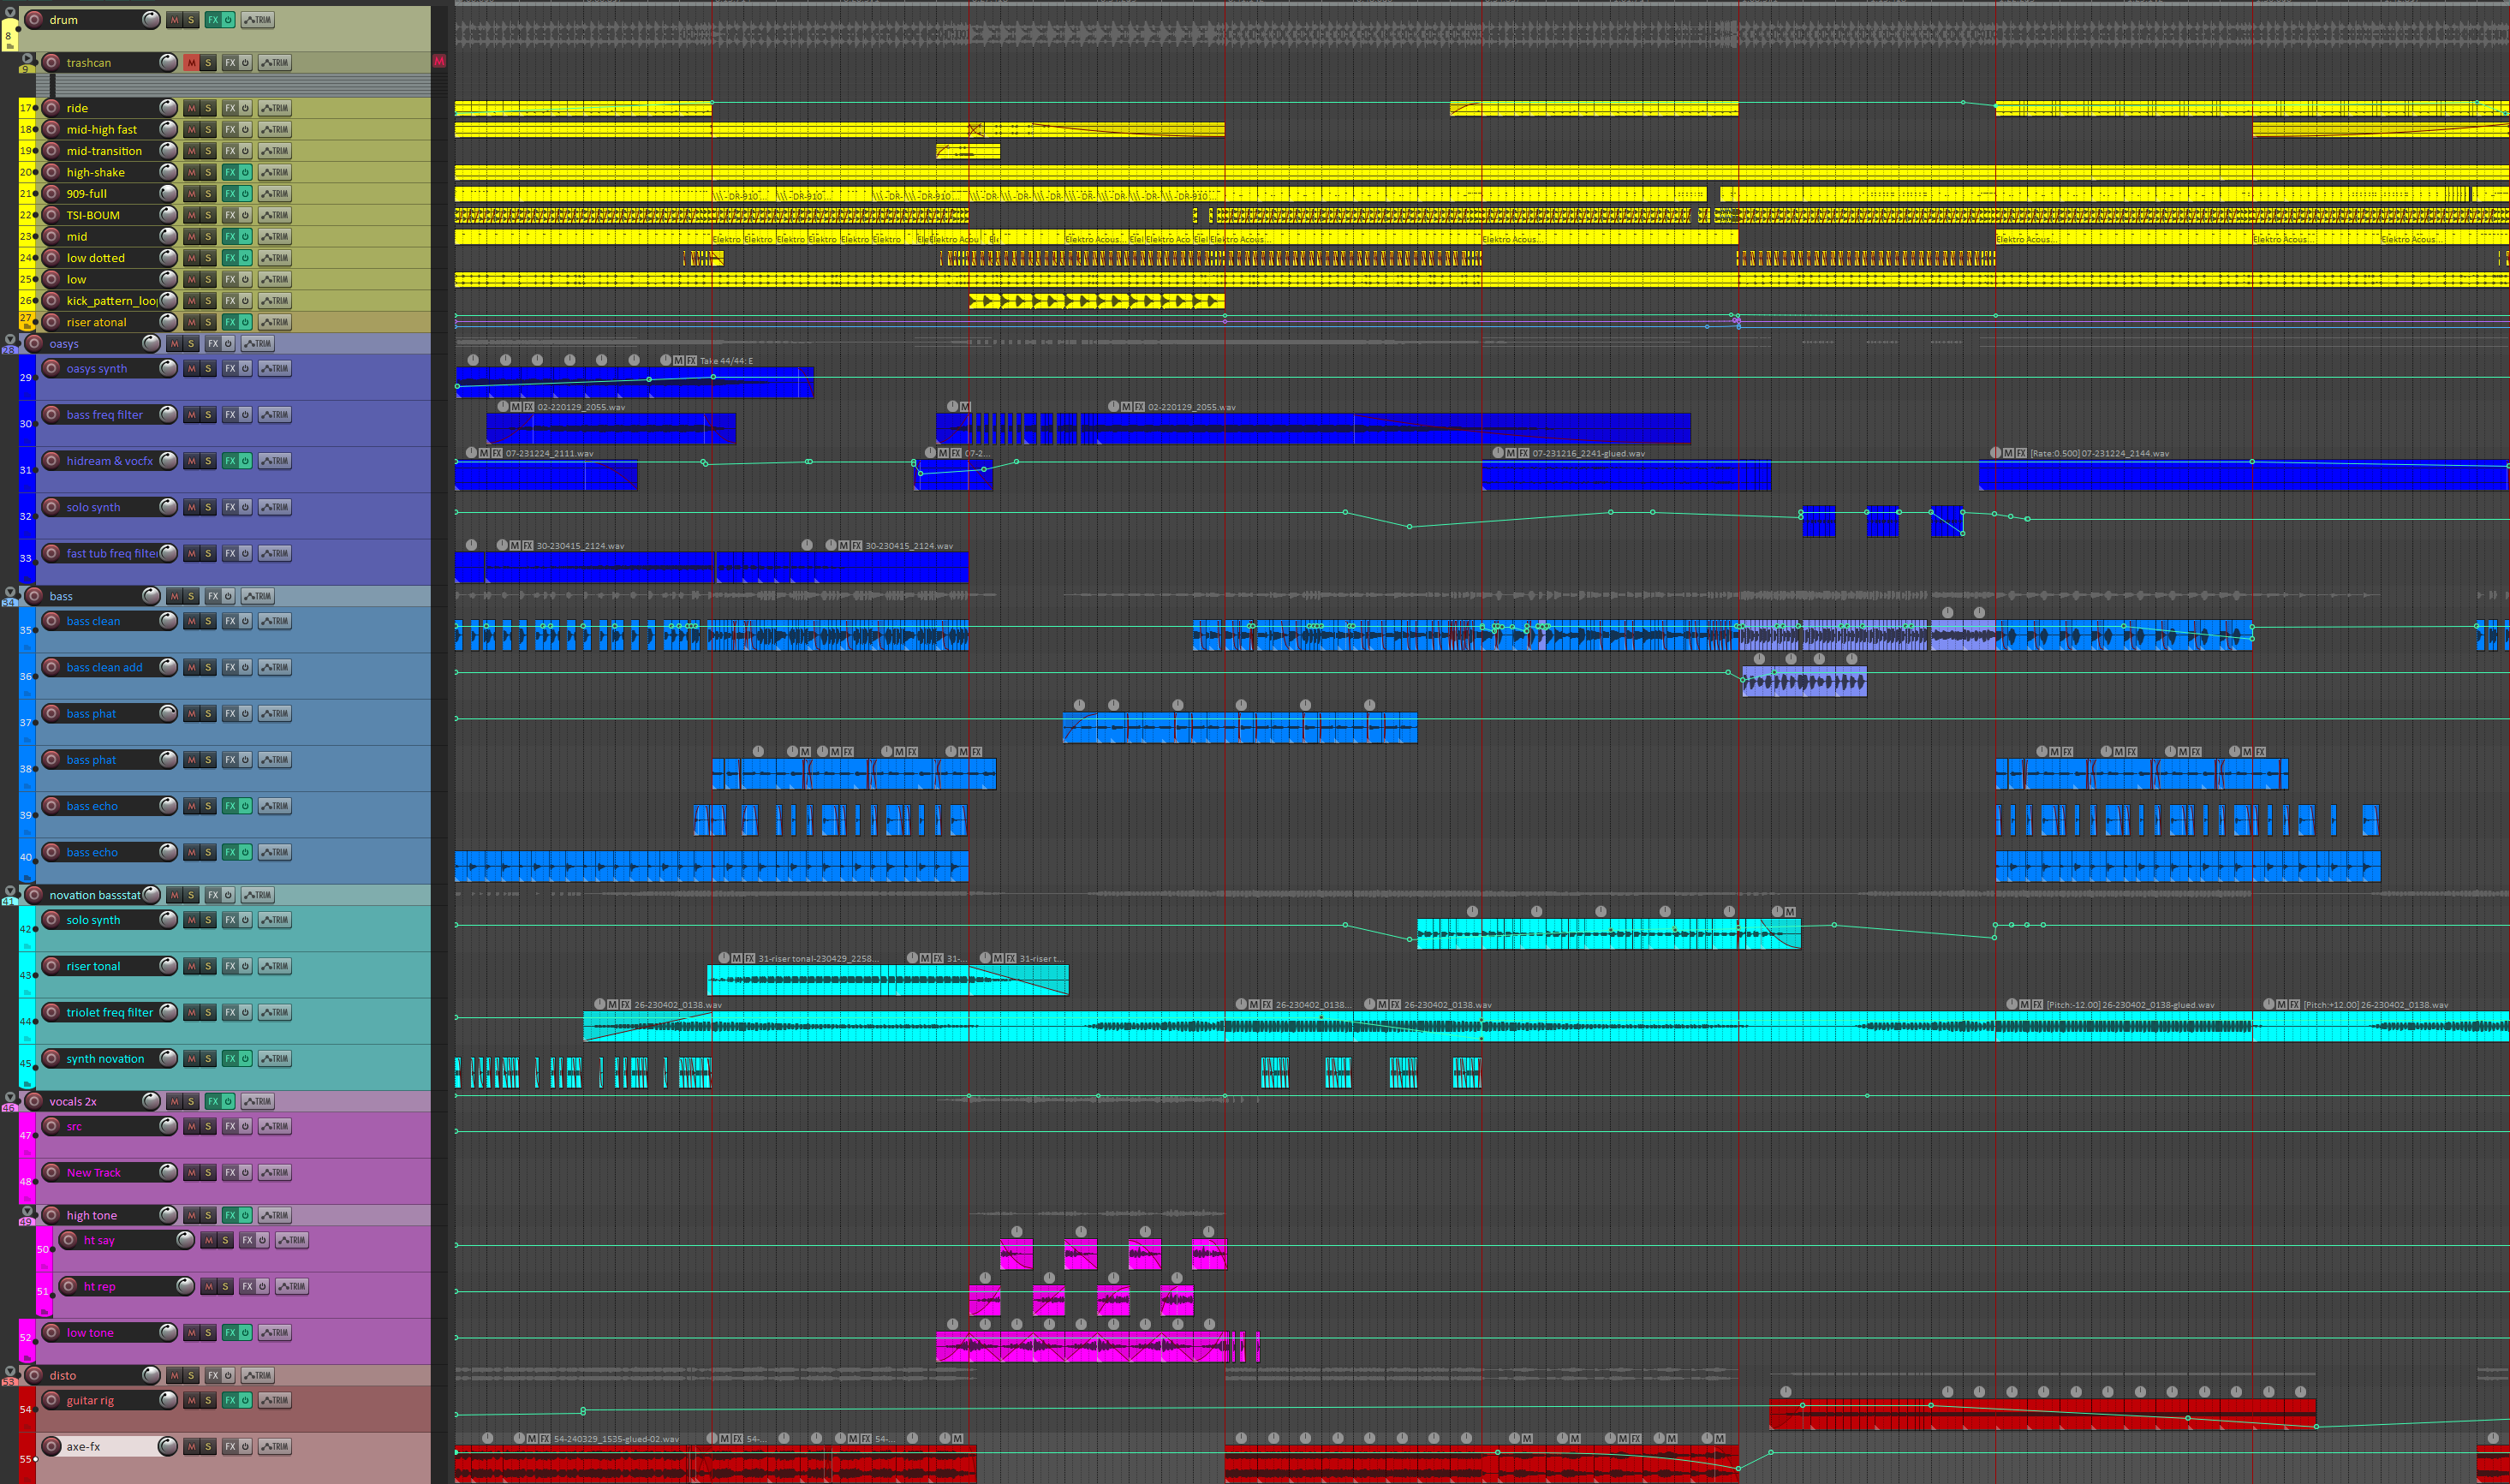
Task: Solo the bass clean add track
Action: (208, 668)
